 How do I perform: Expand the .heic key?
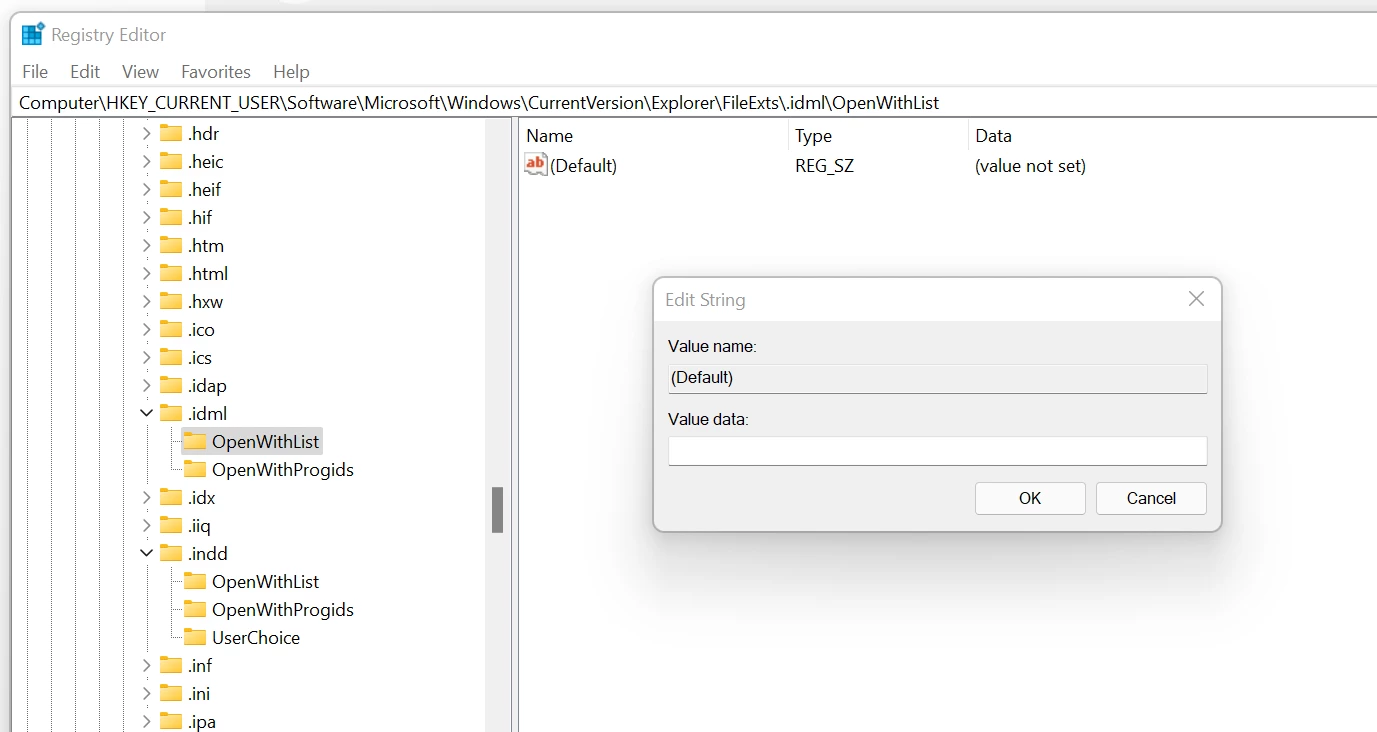coord(147,162)
